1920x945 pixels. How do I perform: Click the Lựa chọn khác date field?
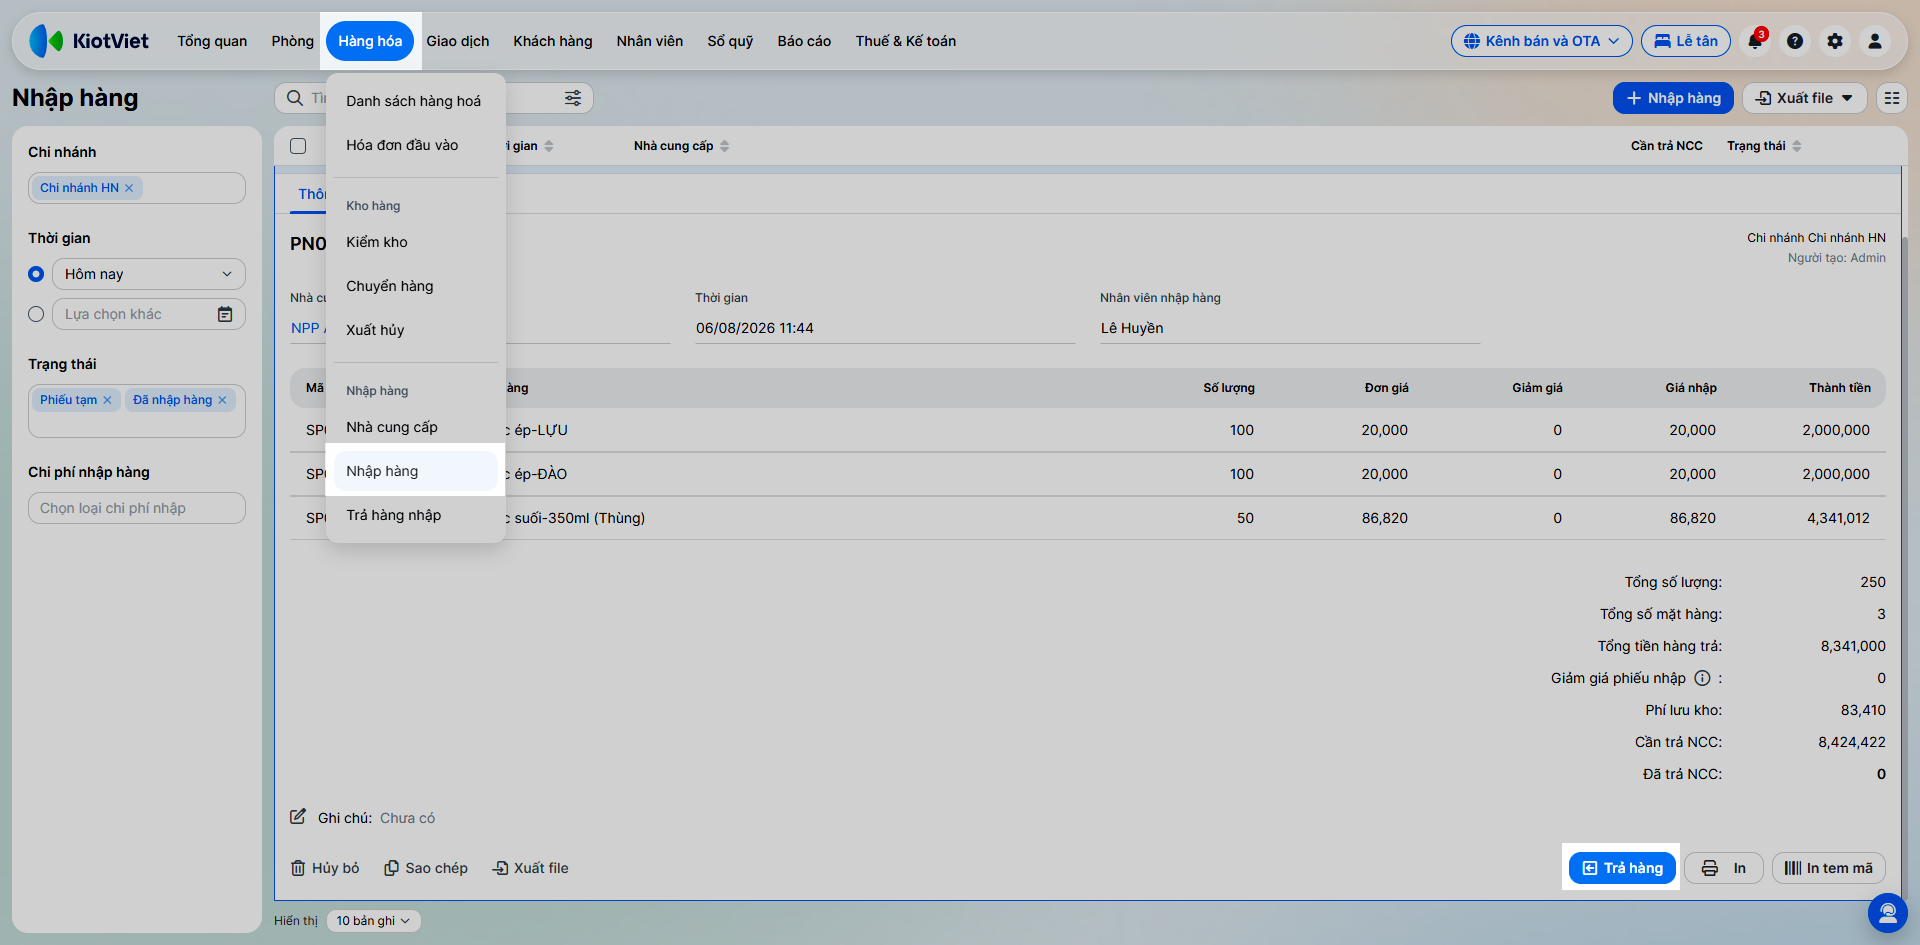tap(149, 314)
